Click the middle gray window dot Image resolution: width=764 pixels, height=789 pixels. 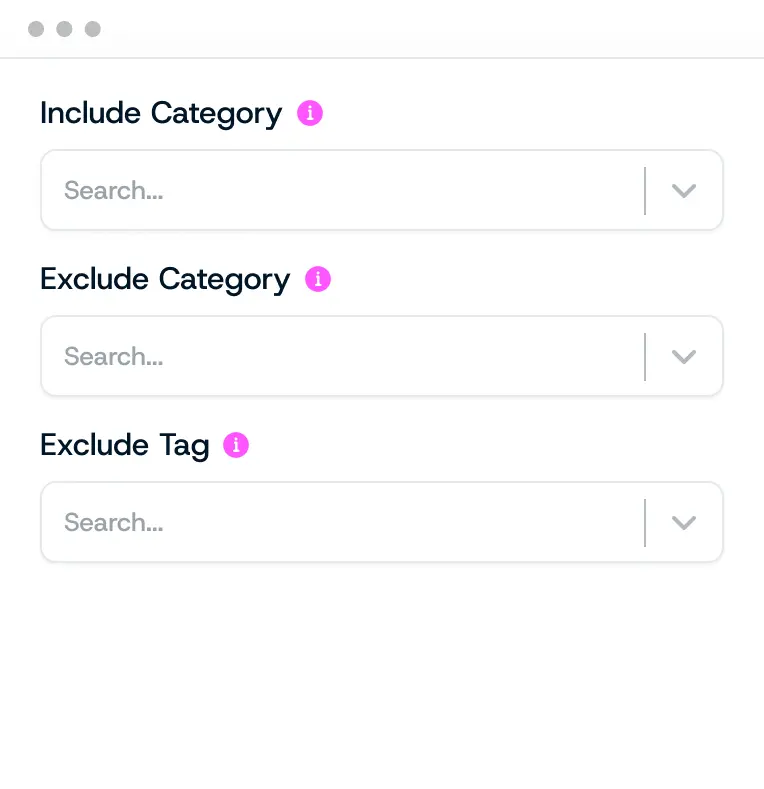(64, 29)
